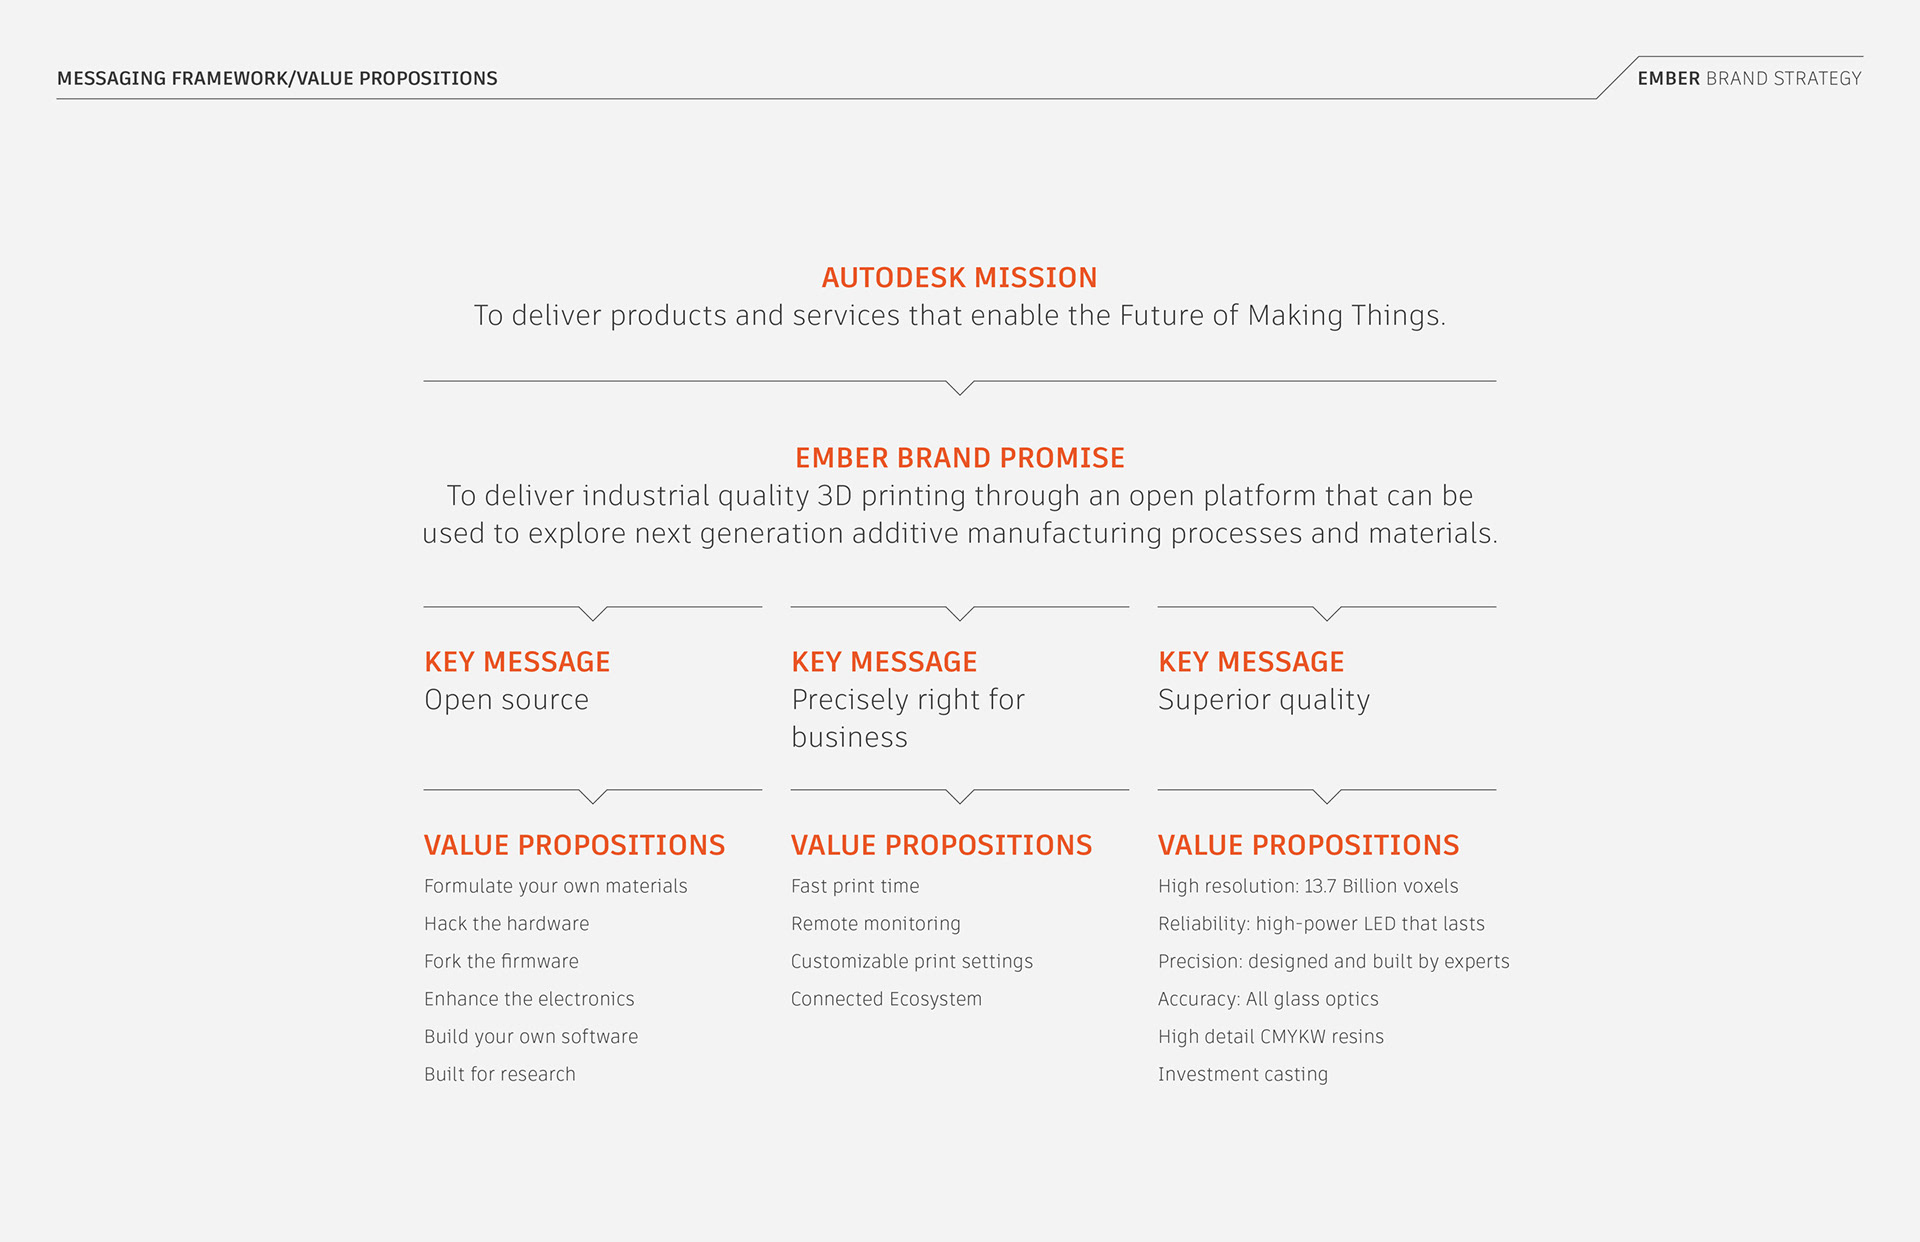Click the chevron above Precisely right for business
1920x1242 pixels.
pos(959,613)
